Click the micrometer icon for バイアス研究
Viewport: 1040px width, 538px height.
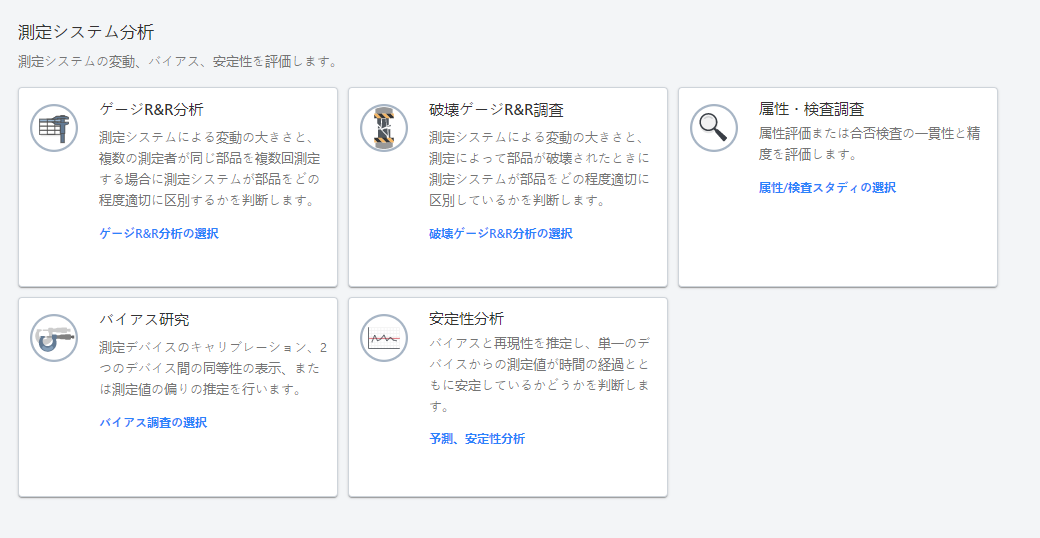point(54,338)
